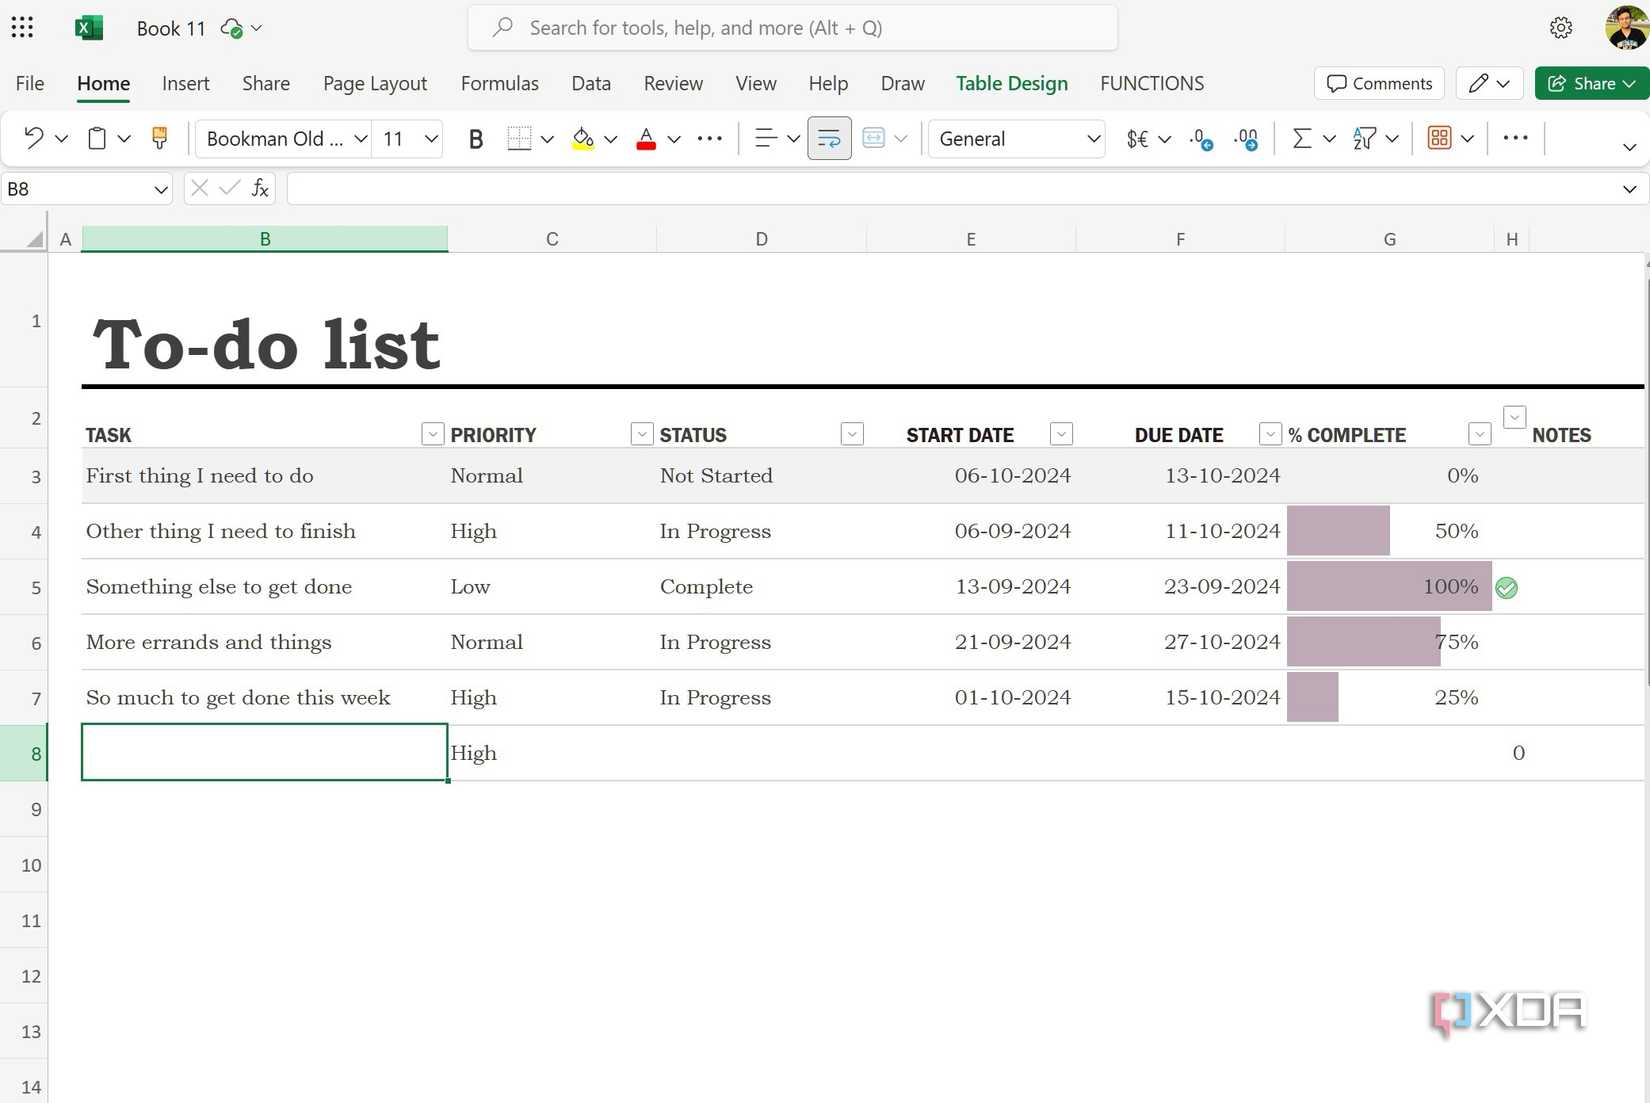The height and width of the screenshot is (1103, 1650).
Task: Apply the red font color swatch
Action: [646, 138]
